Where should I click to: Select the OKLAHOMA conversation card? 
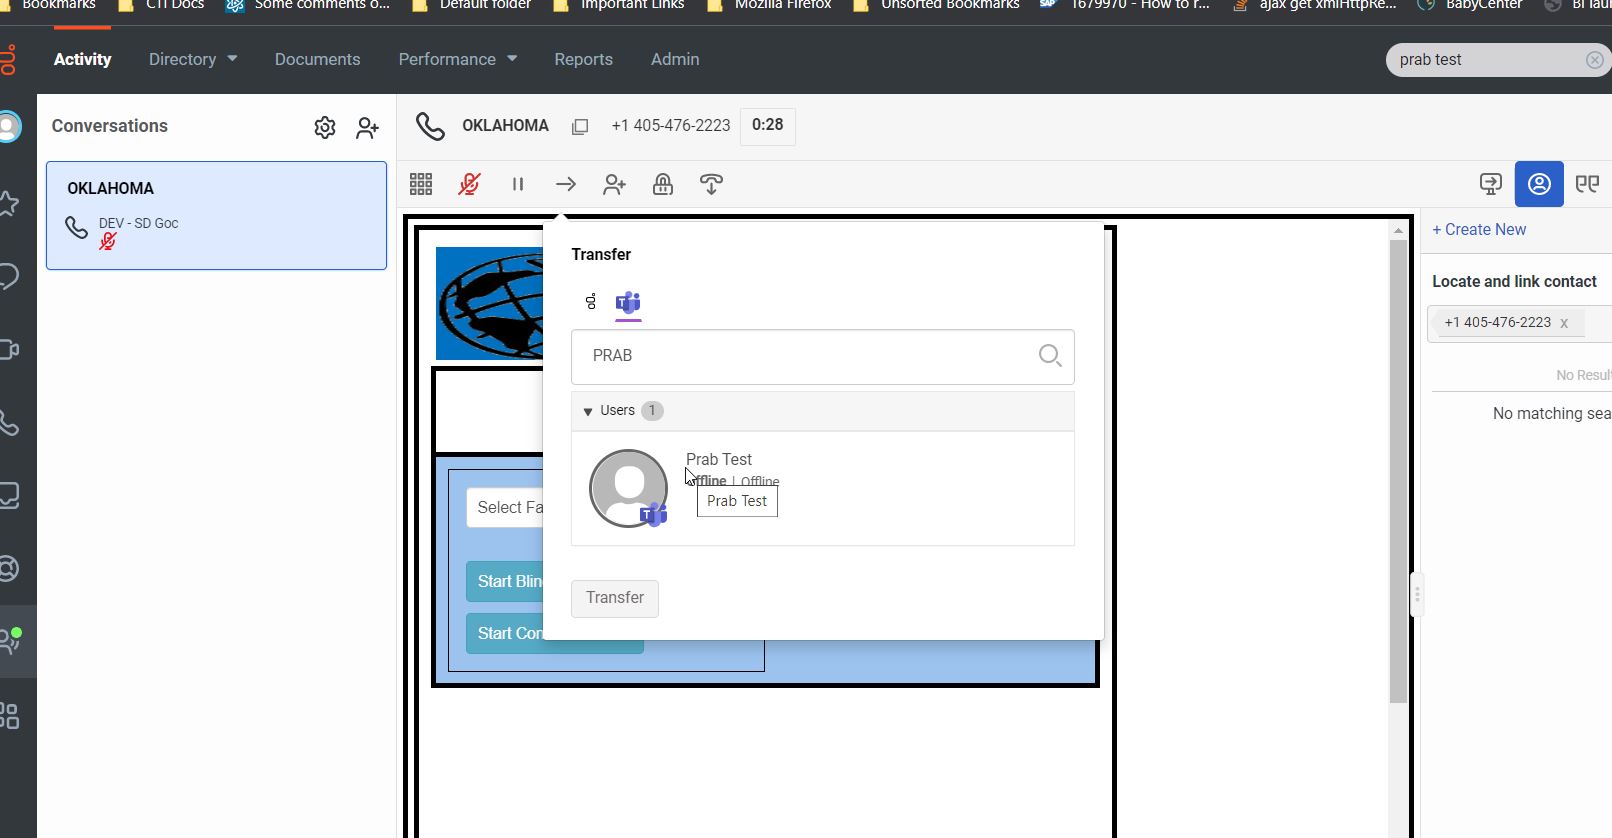coord(216,215)
